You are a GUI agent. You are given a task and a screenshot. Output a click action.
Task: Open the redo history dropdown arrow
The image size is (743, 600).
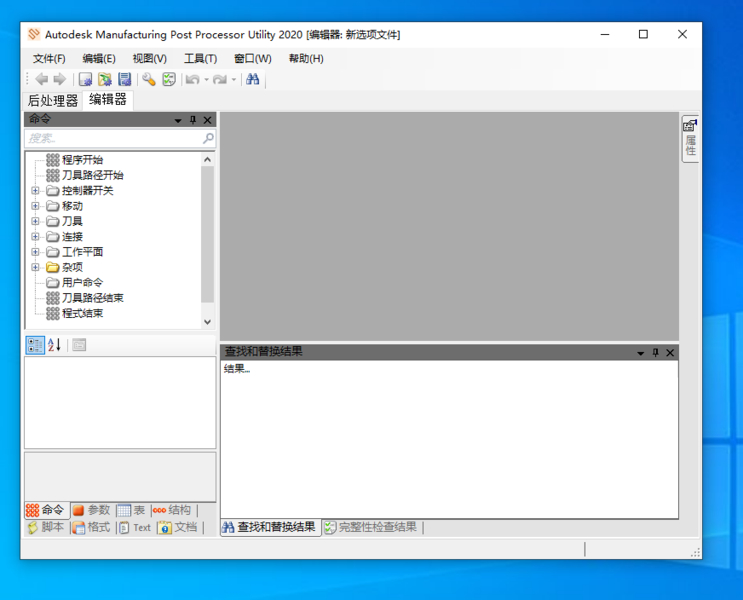click(x=234, y=80)
